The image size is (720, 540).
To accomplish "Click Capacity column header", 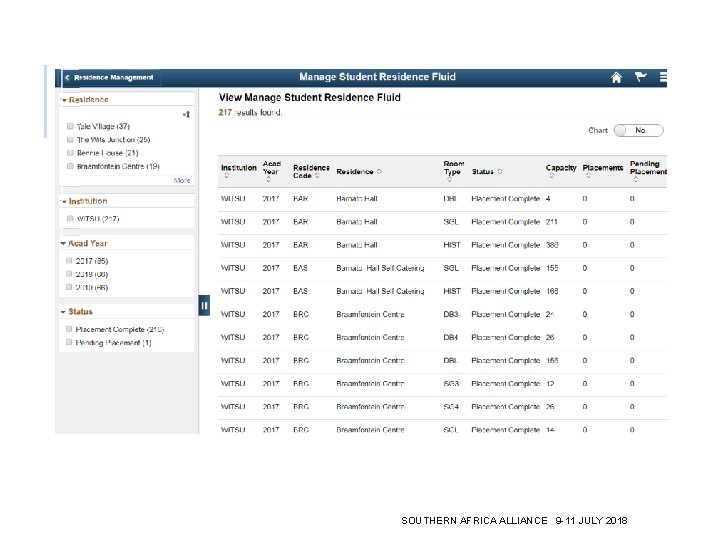I will pos(561,168).
